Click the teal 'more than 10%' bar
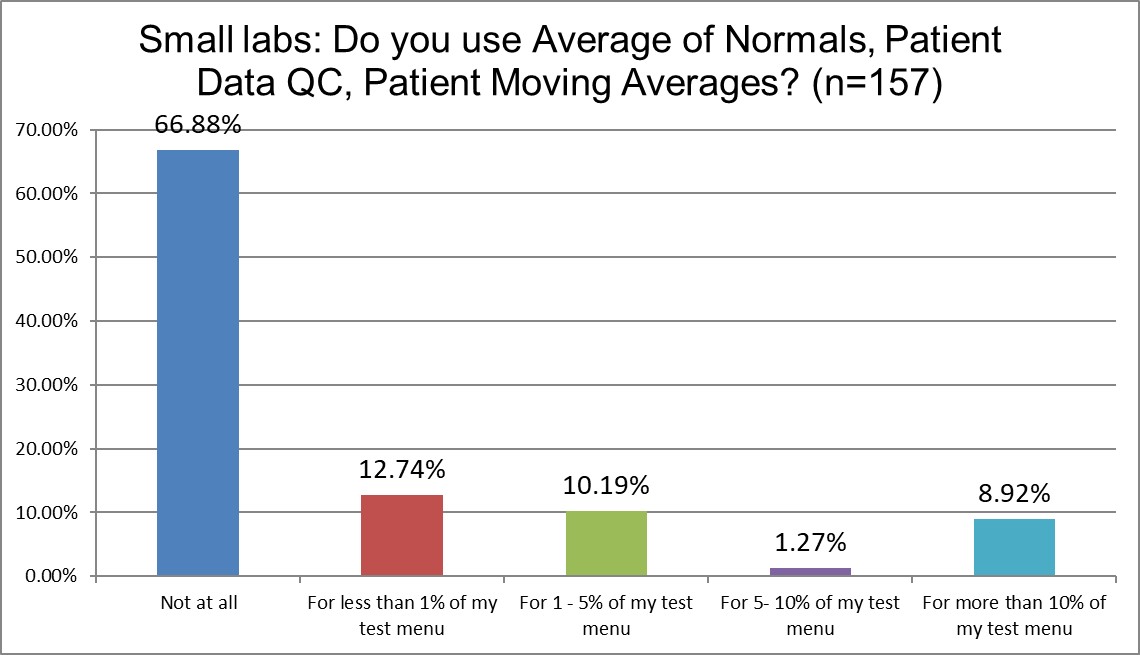The image size is (1140, 655). coord(1014,547)
